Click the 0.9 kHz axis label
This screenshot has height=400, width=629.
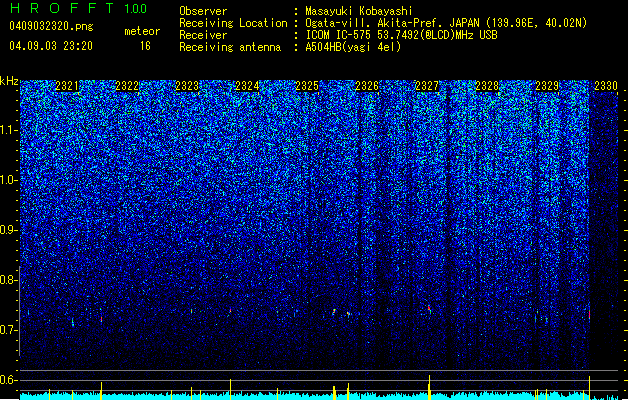tap(9, 230)
